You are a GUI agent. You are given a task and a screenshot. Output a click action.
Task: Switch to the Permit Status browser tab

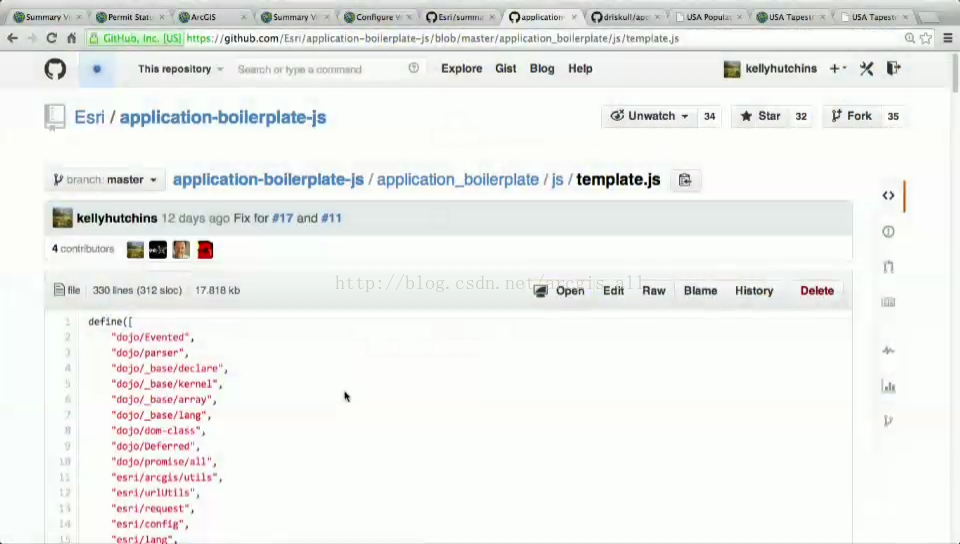[x=128, y=17]
